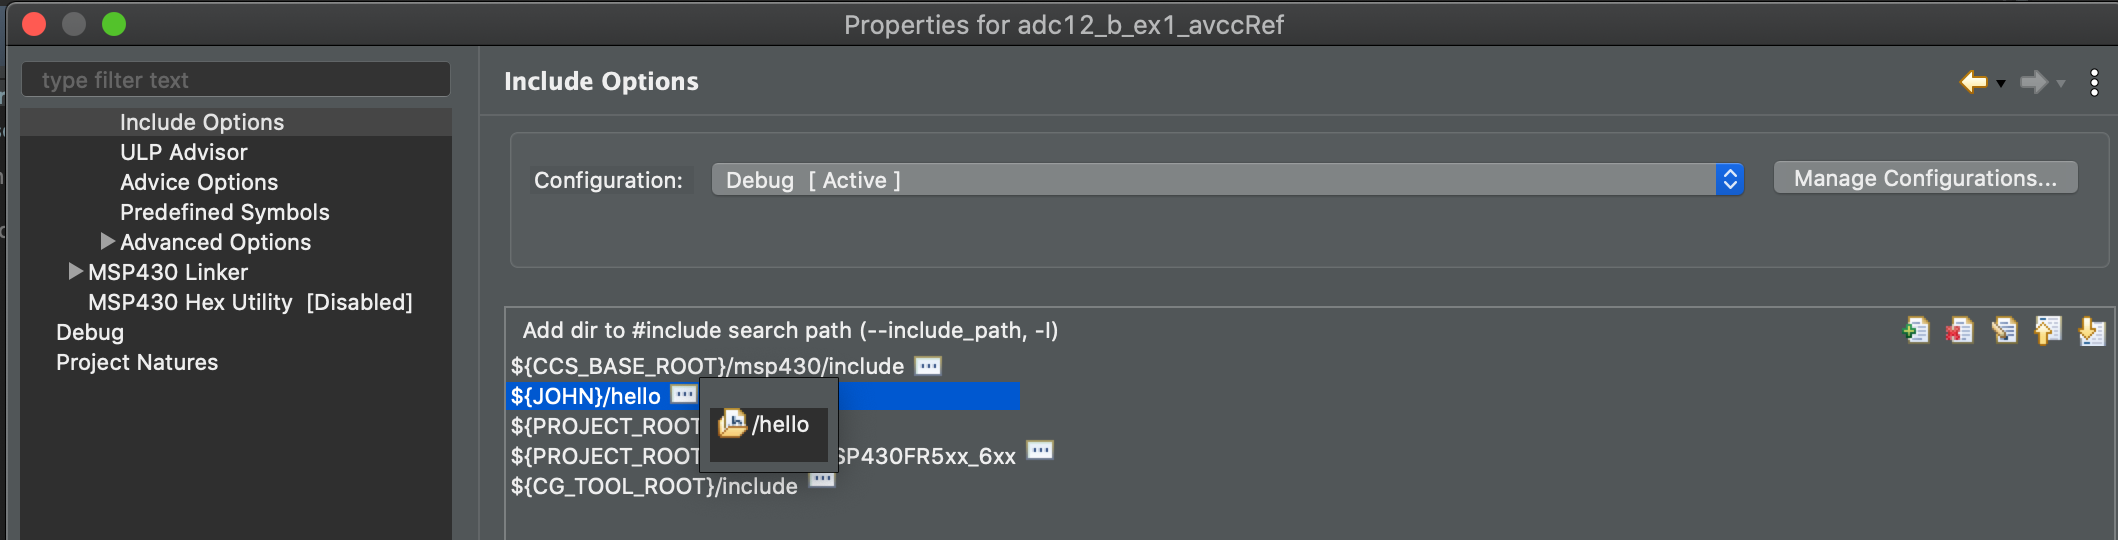Click ellipsis badge beside ${CG_TOOL_ROOT}/include
This screenshot has width=2118, height=540.
pos(822,480)
